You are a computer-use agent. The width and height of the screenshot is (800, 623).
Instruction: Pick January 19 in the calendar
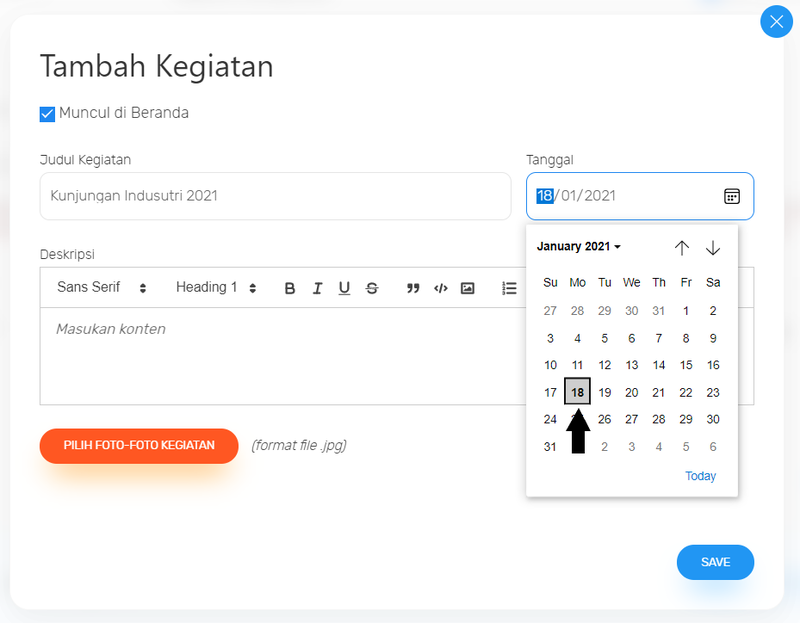[x=605, y=392]
